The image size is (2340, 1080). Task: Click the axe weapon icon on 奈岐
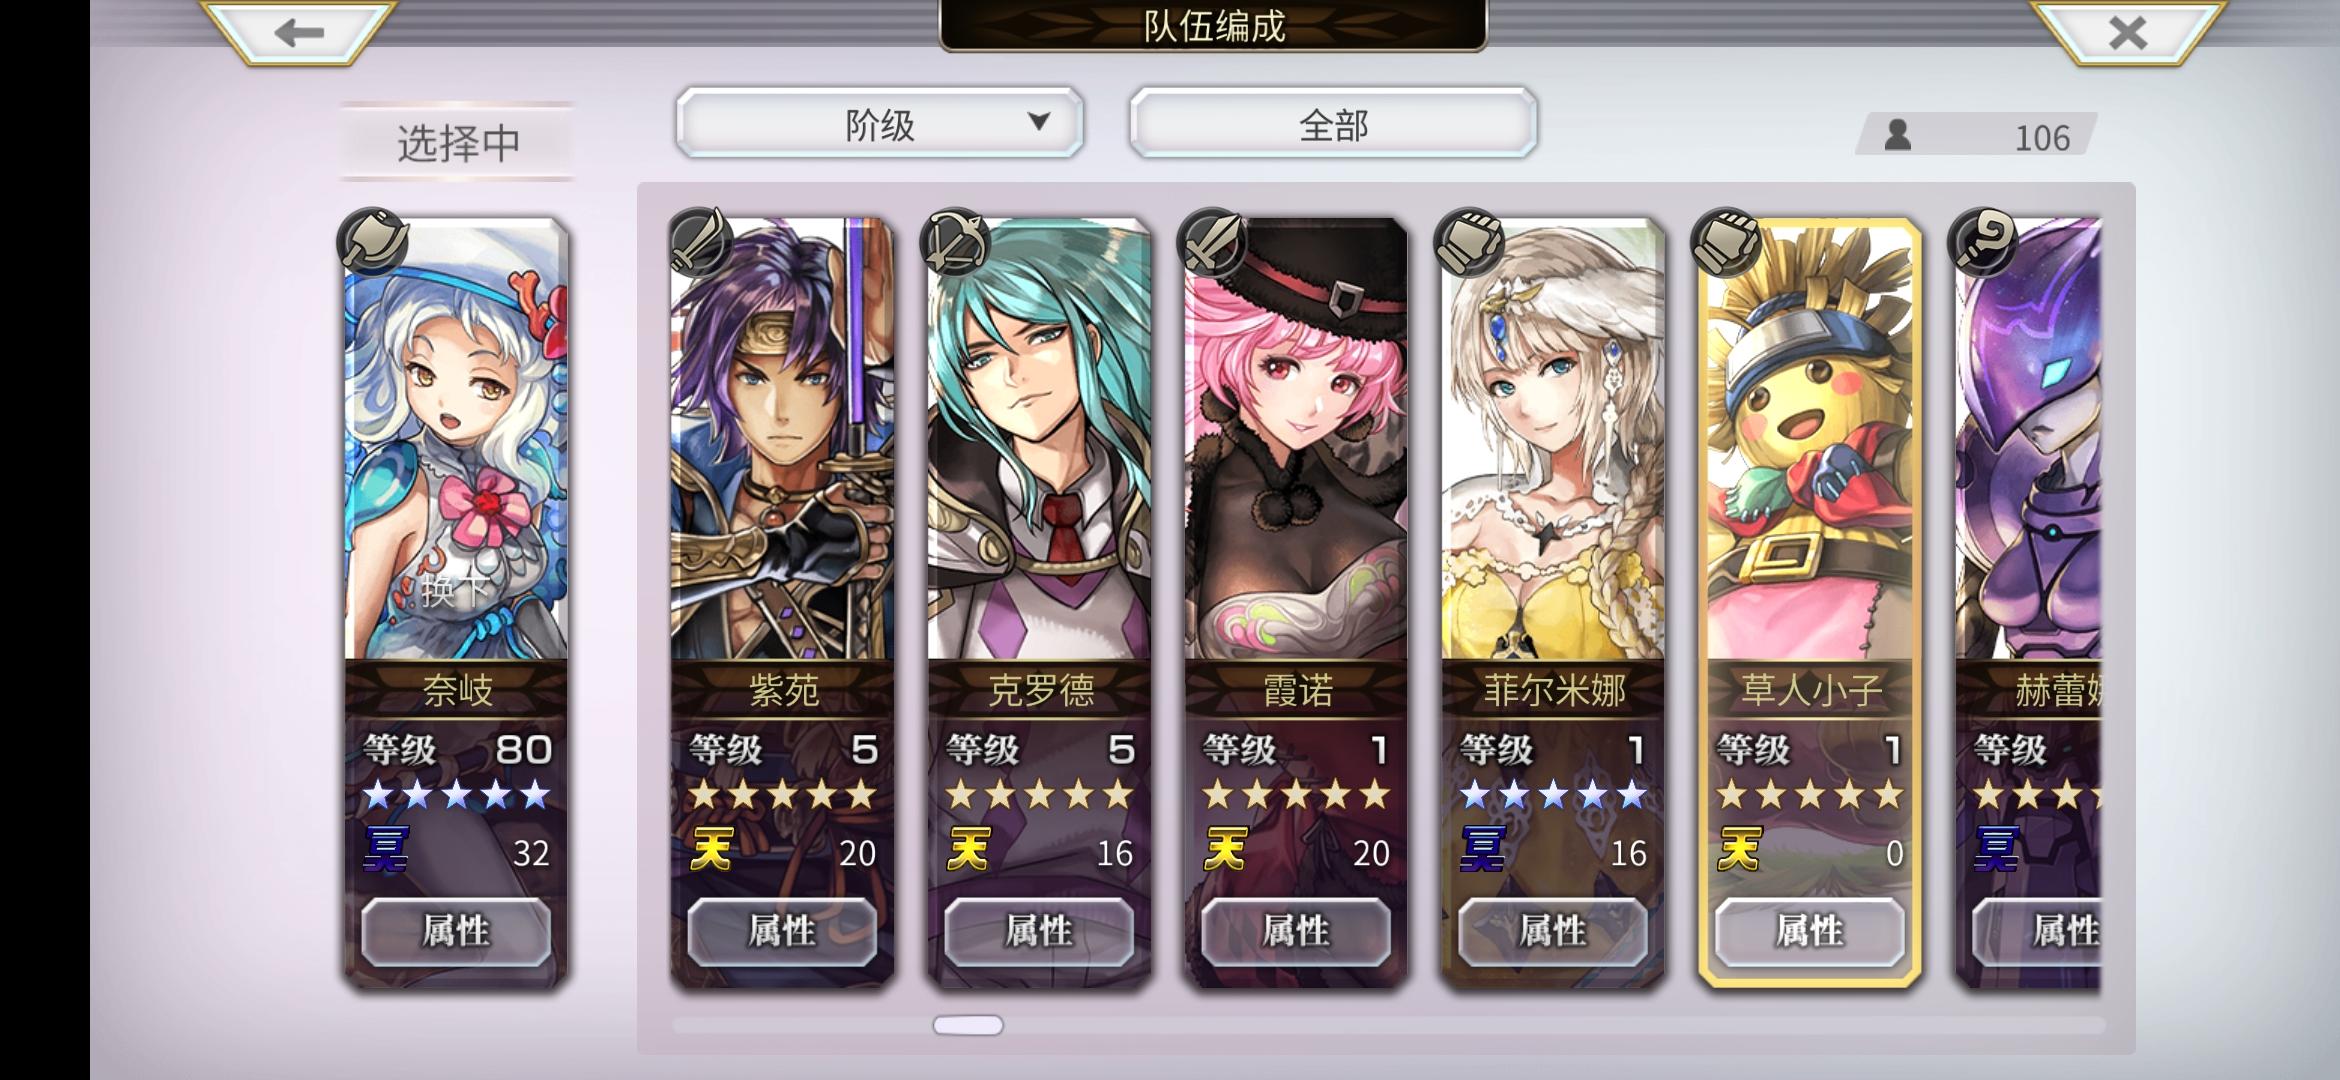(373, 241)
